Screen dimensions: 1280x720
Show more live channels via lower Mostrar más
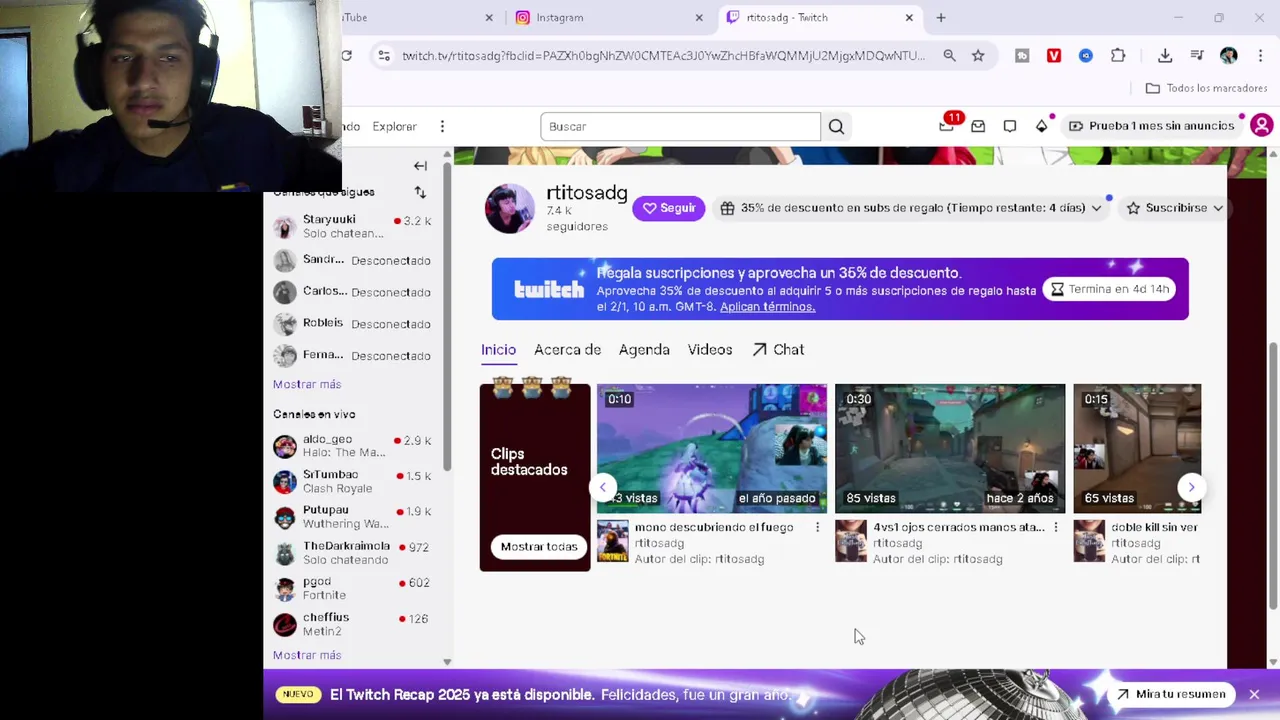(307, 655)
